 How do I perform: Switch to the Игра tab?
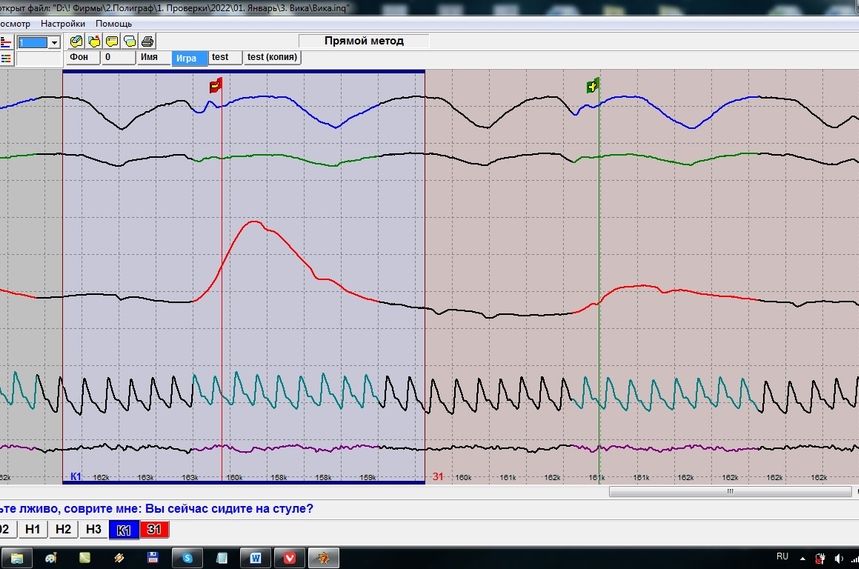187,58
